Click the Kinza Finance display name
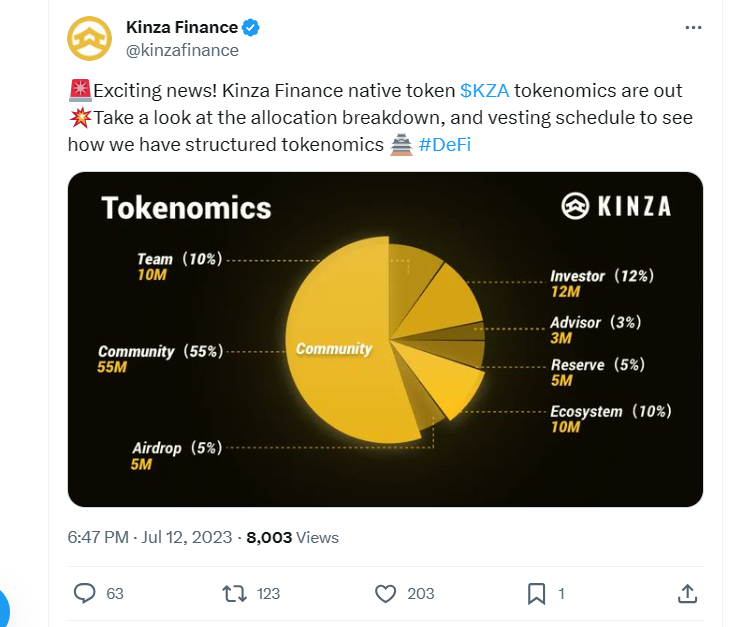 point(182,27)
